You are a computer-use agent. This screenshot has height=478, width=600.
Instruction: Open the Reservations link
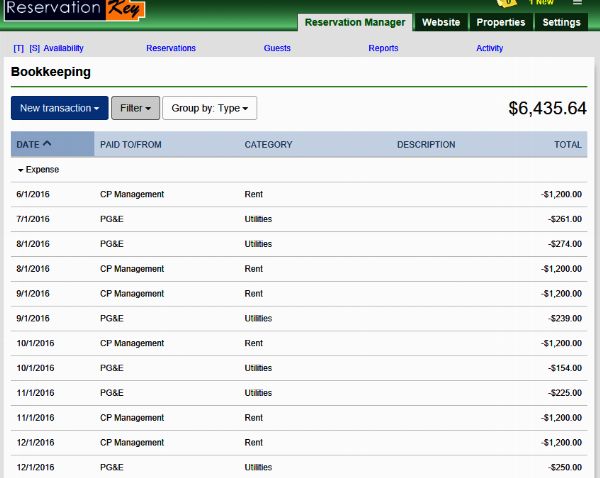[x=171, y=48]
